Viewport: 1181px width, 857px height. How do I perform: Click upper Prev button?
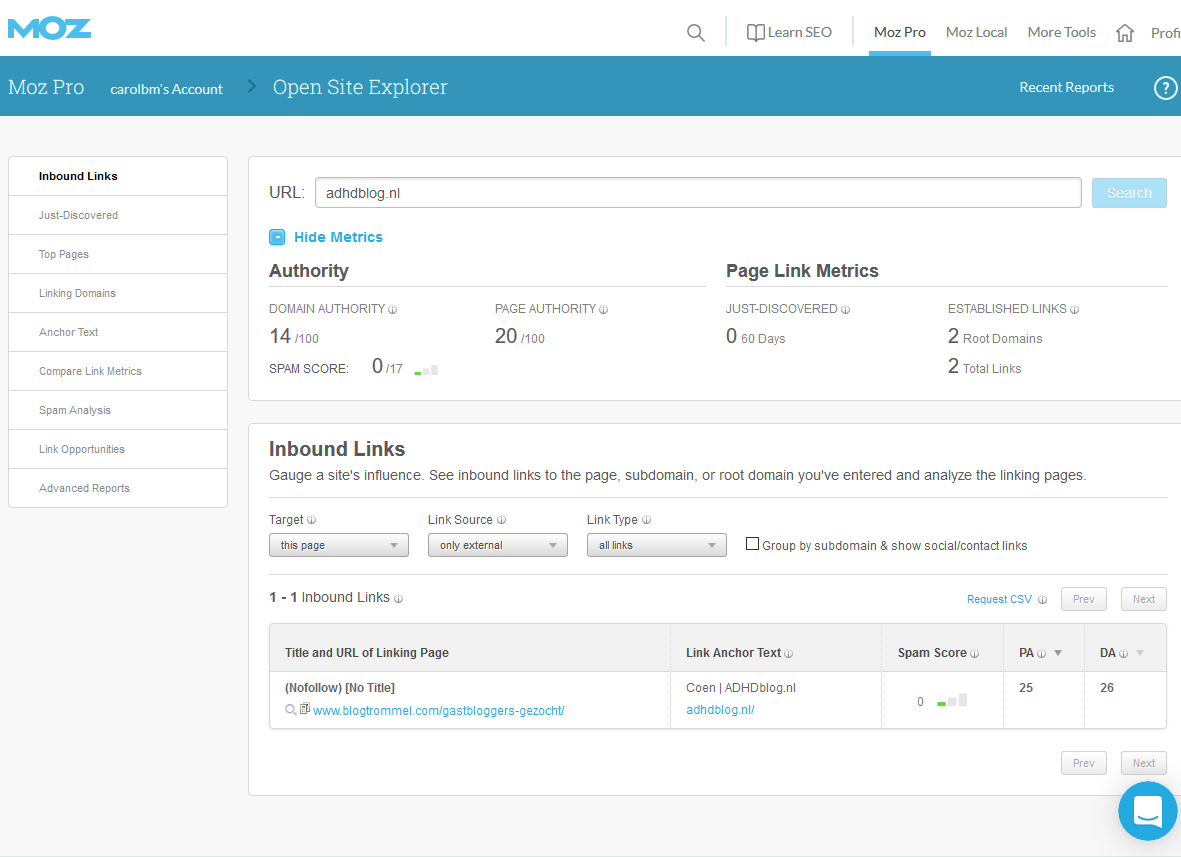pos(1084,599)
